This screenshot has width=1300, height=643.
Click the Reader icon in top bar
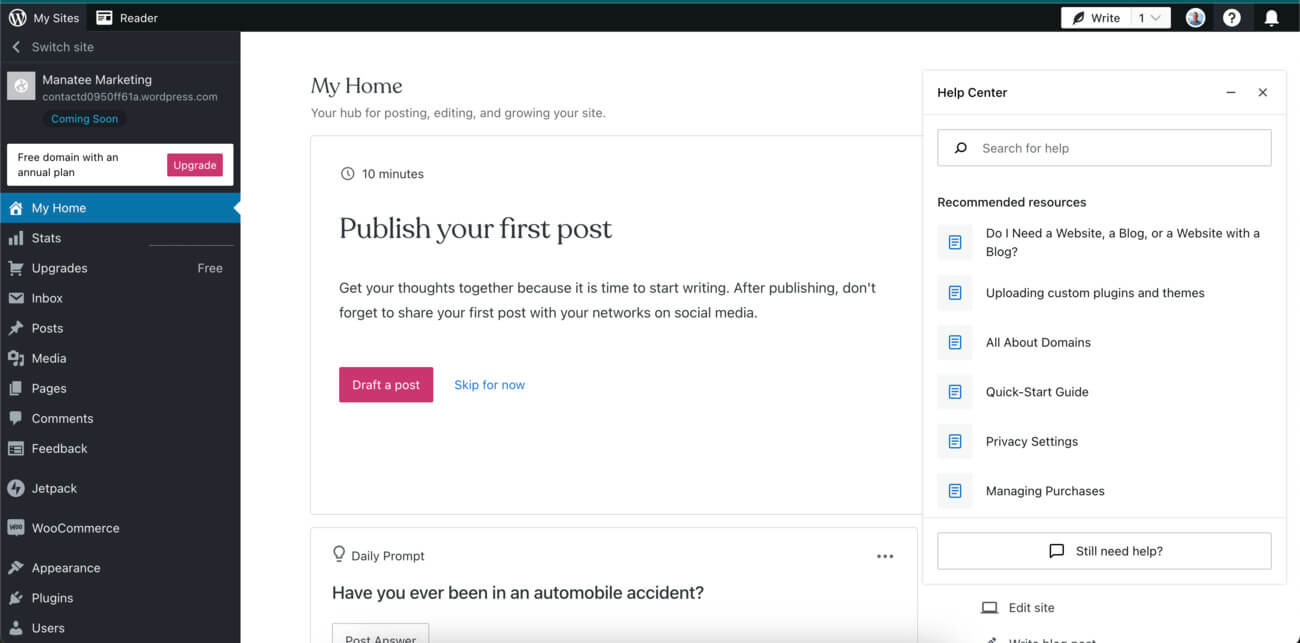[x=104, y=17]
